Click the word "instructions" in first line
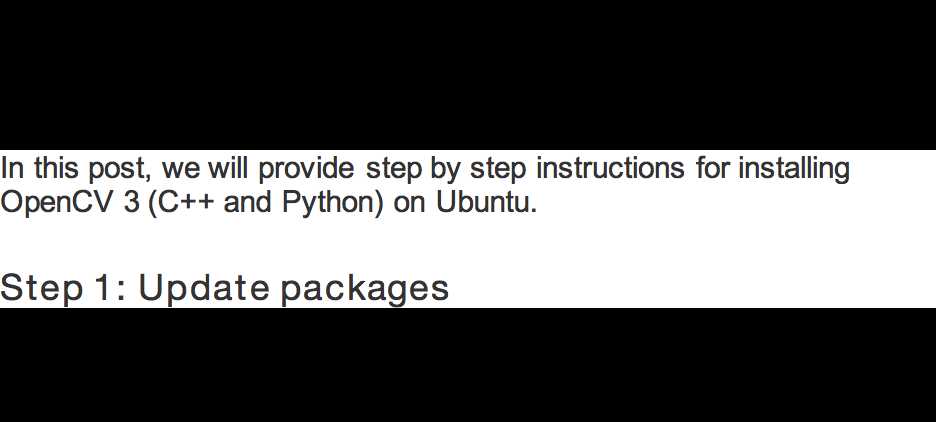The width and height of the screenshot is (936, 422). tap(610, 168)
